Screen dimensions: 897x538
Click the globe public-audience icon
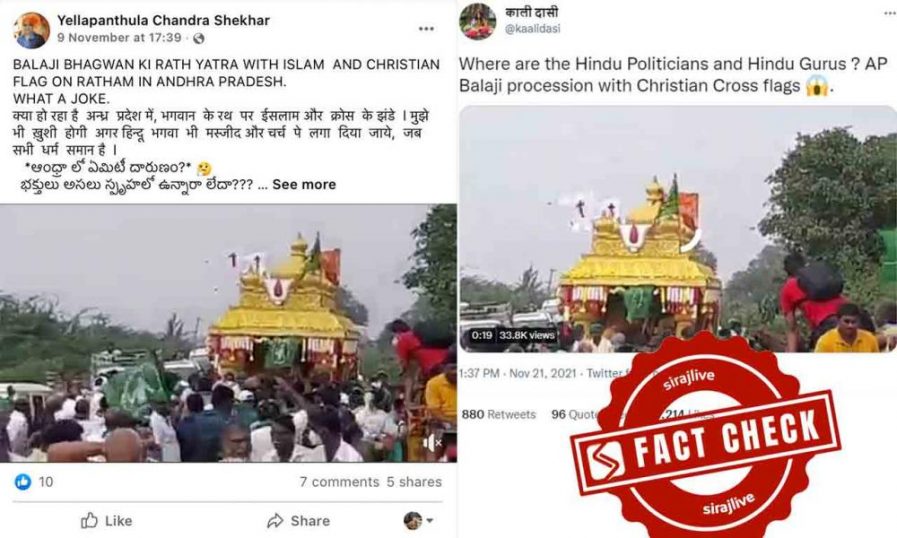(199, 38)
